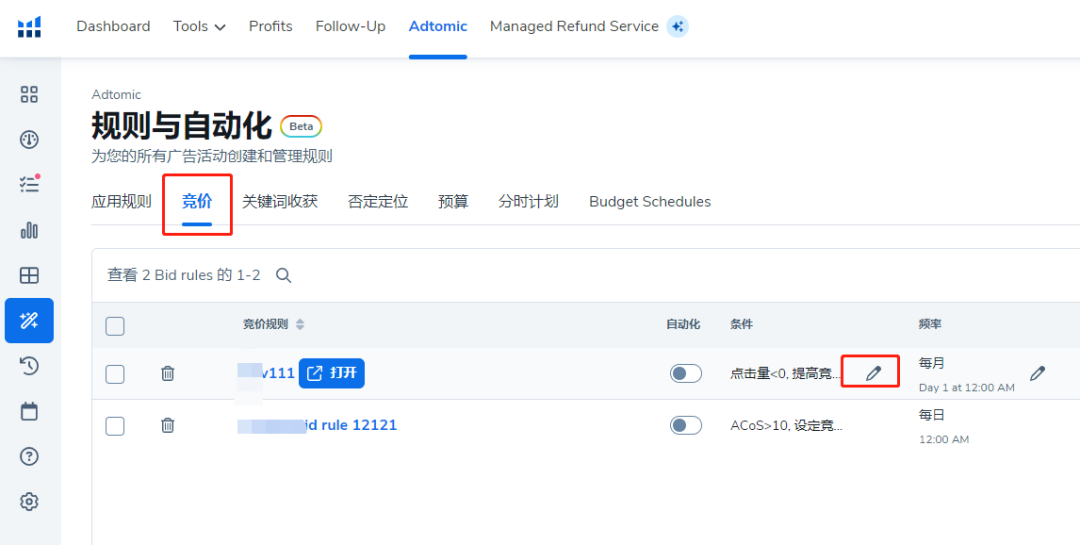1080x545 pixels.
Task: Click the Adtomic breadcrumb above the title
Action: (116, 94)
